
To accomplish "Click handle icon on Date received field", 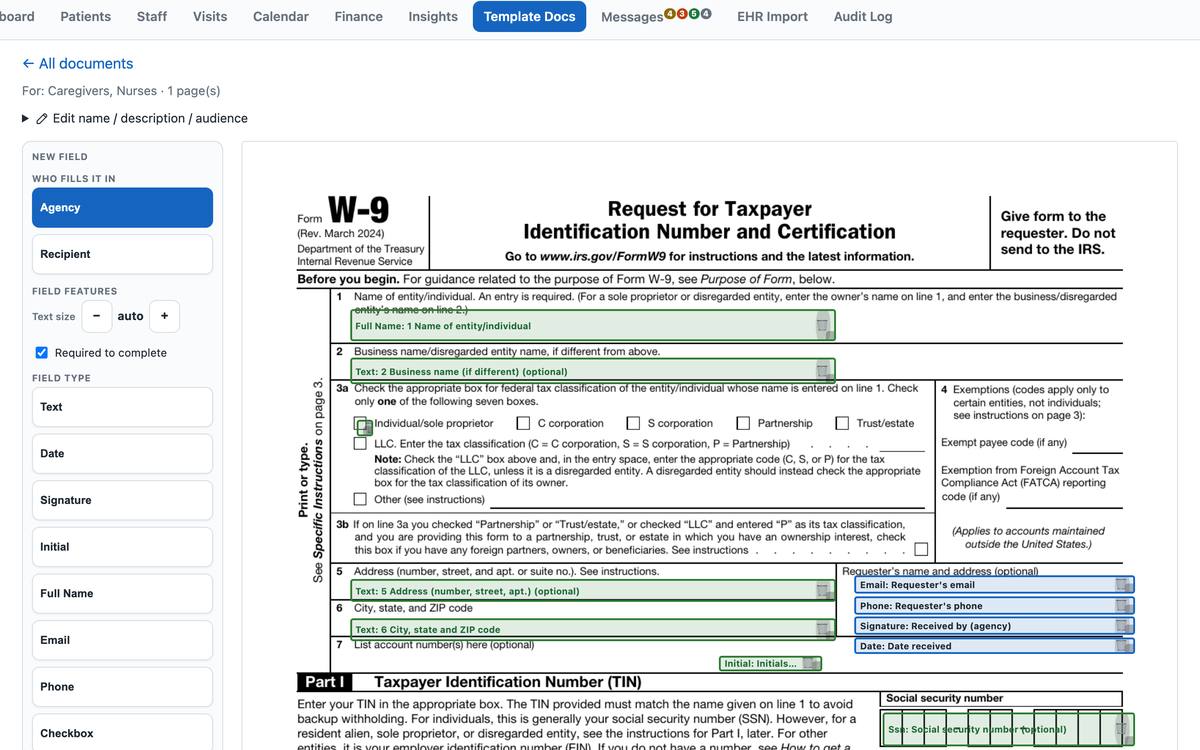I will point(1124,646).
